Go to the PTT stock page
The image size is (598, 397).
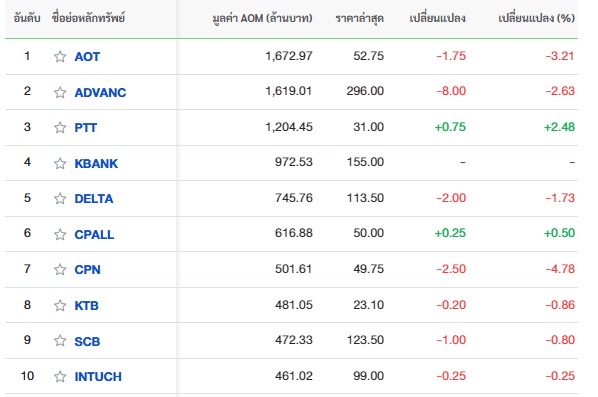coord(86,127)
